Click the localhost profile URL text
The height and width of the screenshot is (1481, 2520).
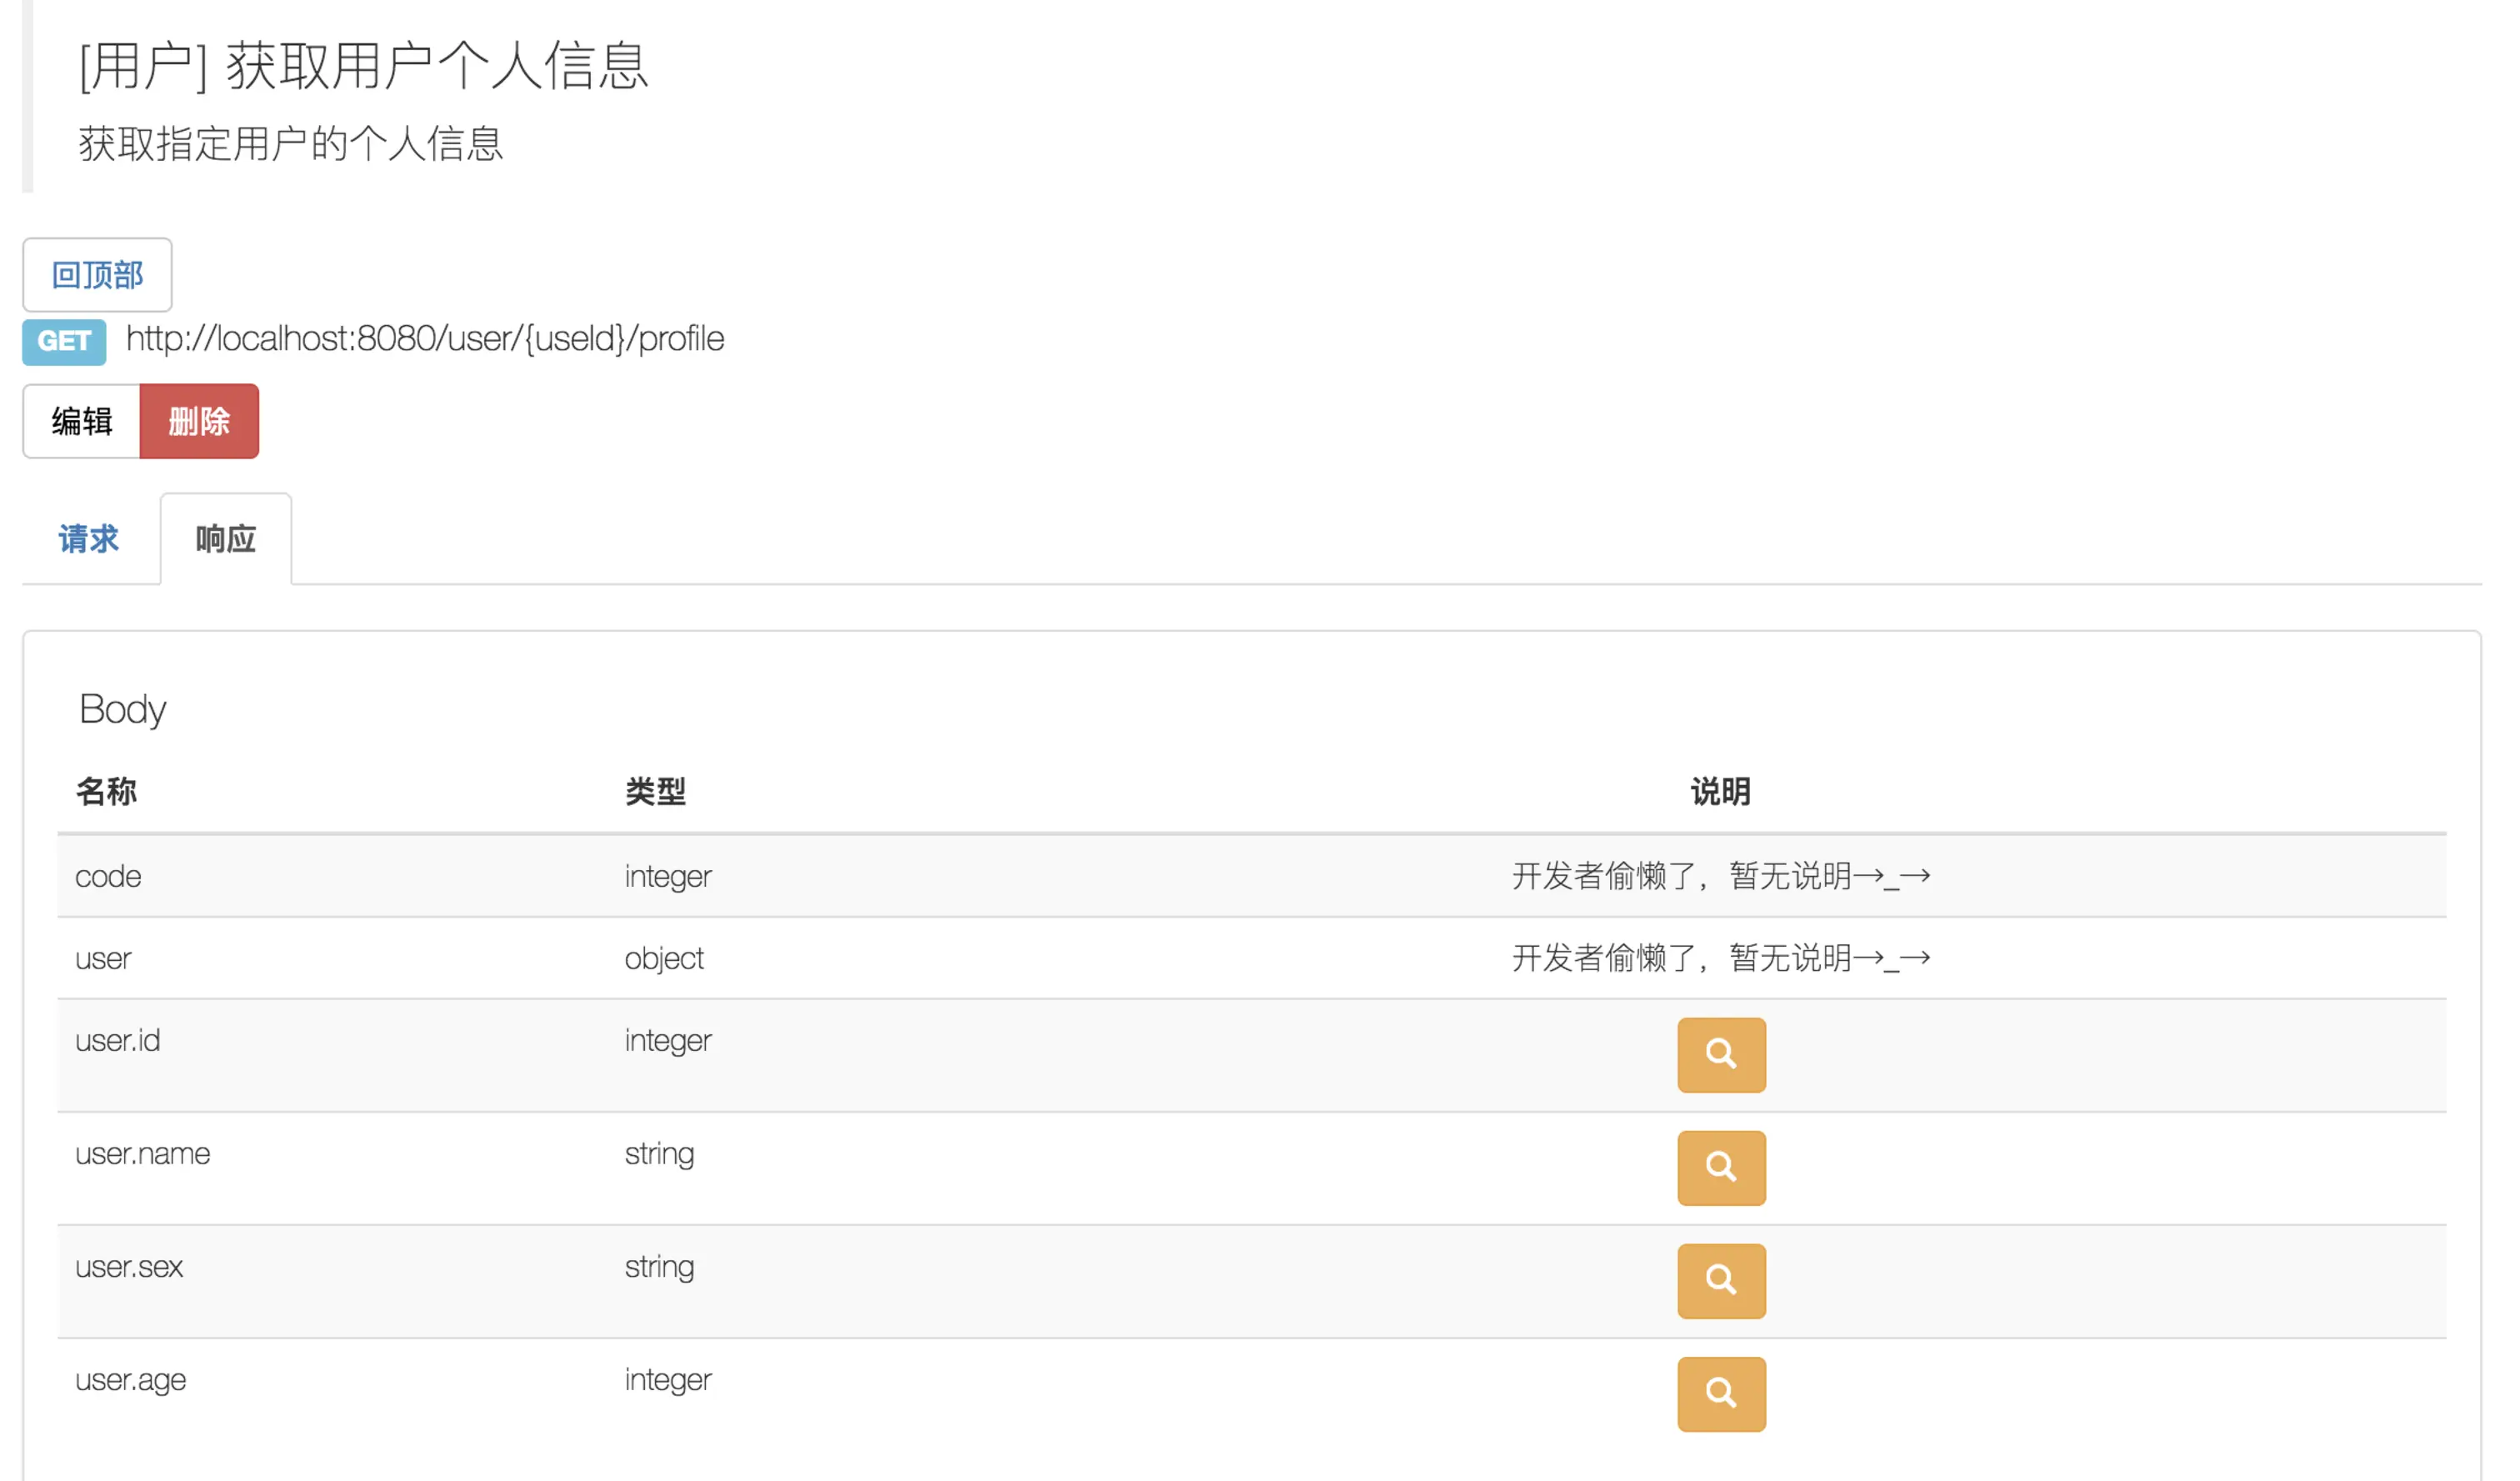(x=424, y=339)
